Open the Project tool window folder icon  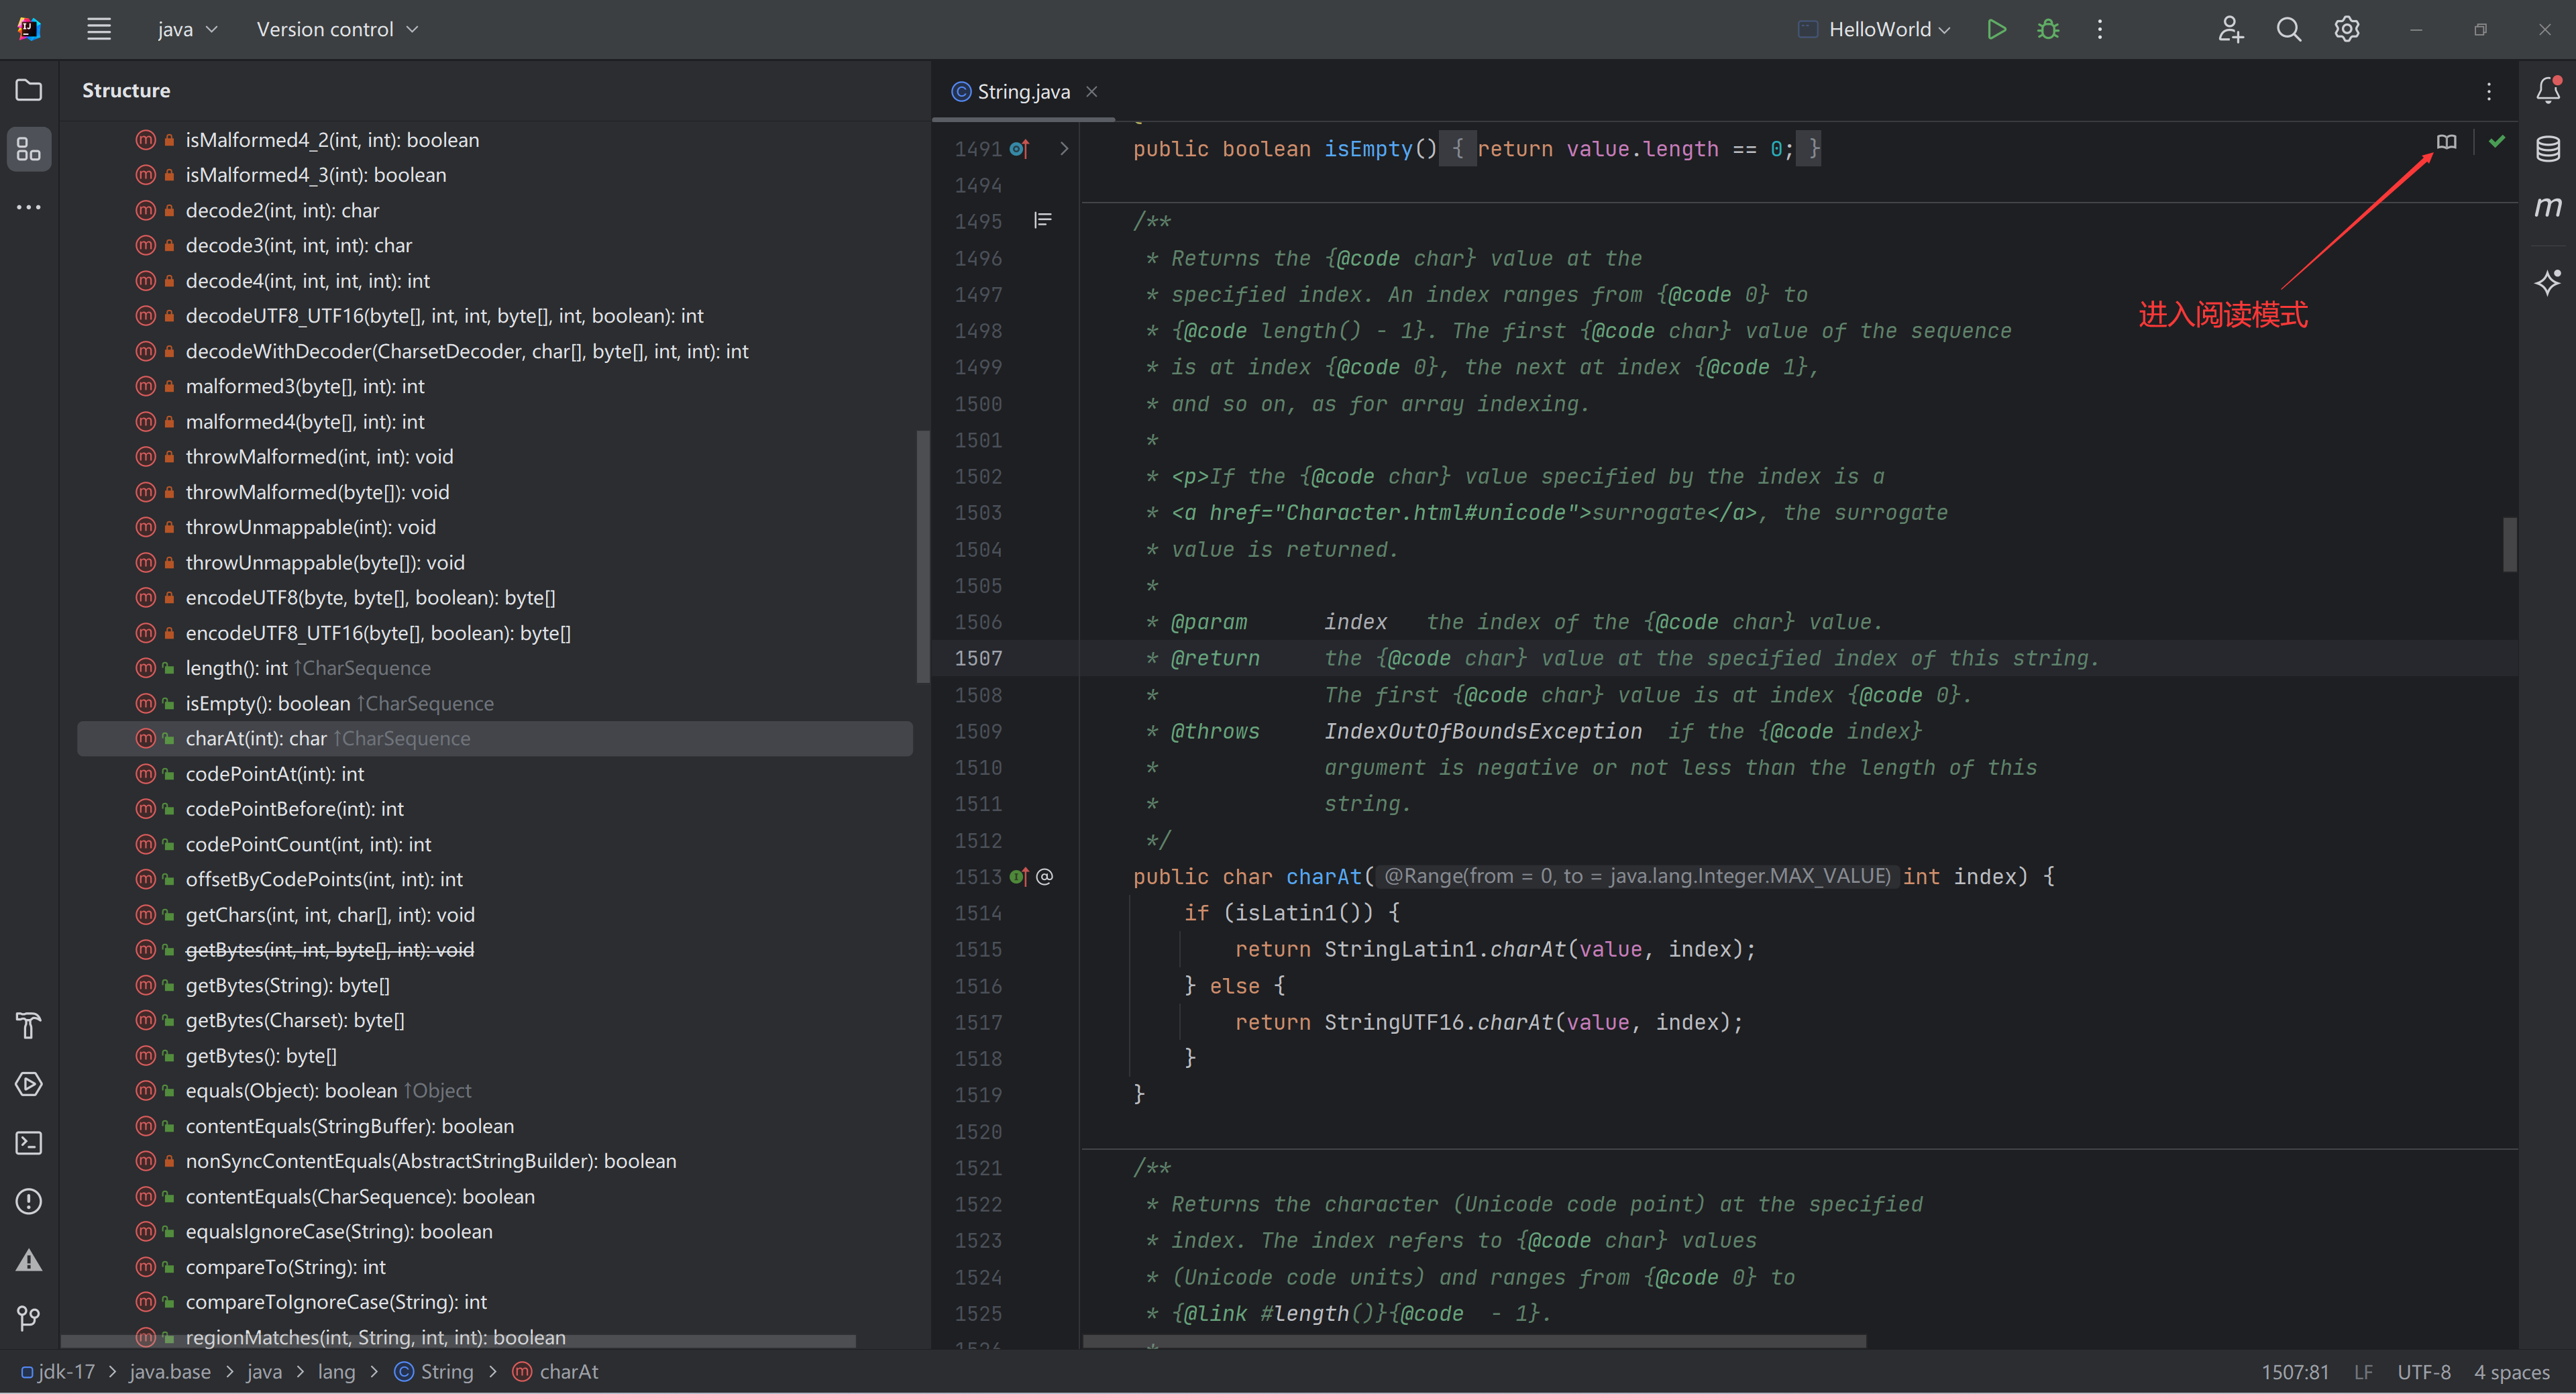29,90
